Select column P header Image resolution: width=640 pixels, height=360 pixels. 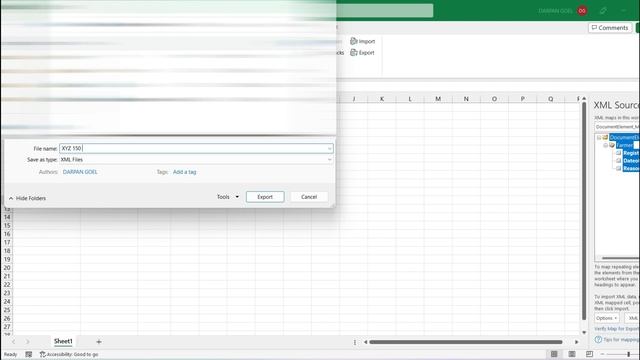click(x=522, y=99)
